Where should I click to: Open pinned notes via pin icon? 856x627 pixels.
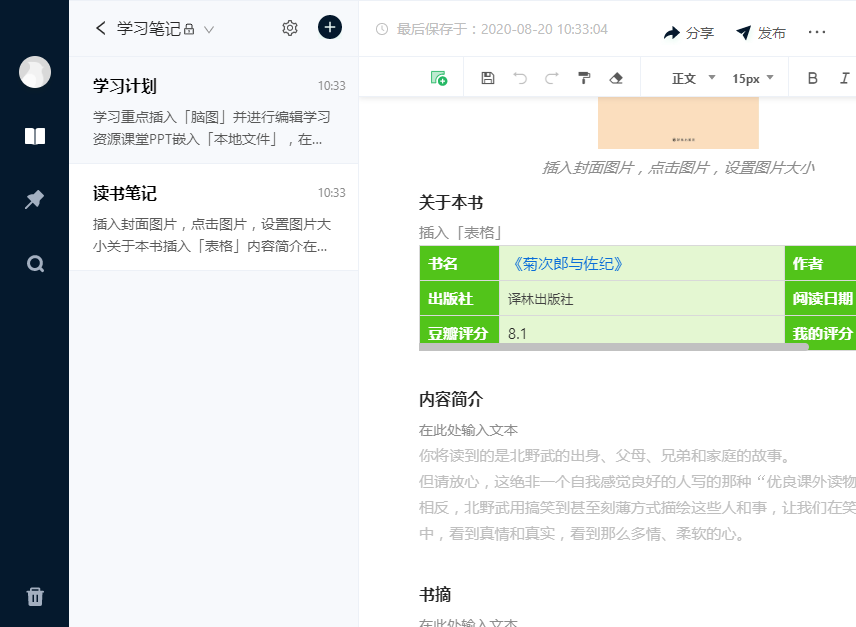35,200
